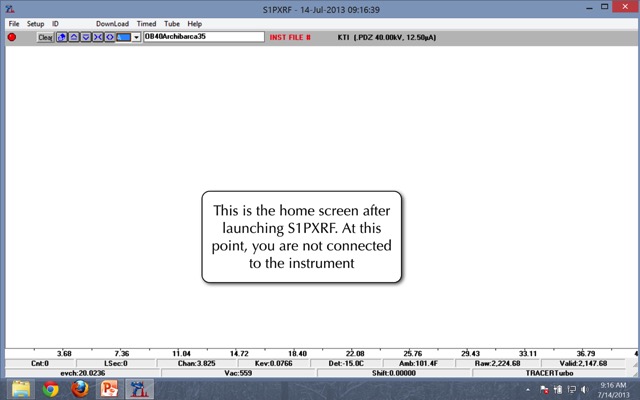Click the blue spectrum color swatch
This screenshot has height=400, width=640.
click(123, 37)
